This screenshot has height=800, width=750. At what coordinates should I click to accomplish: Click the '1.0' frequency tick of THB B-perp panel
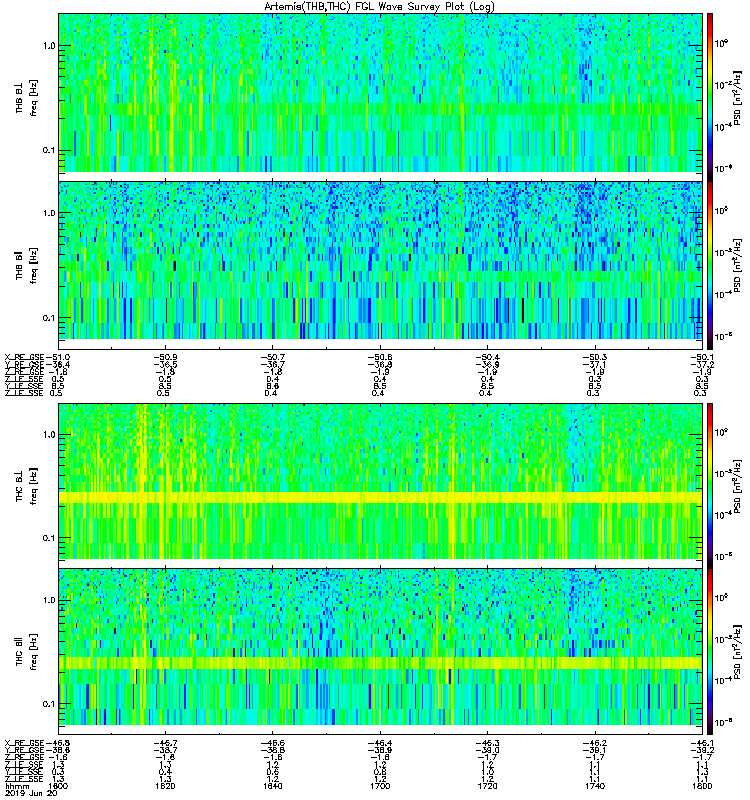click(x=49, y=46)
